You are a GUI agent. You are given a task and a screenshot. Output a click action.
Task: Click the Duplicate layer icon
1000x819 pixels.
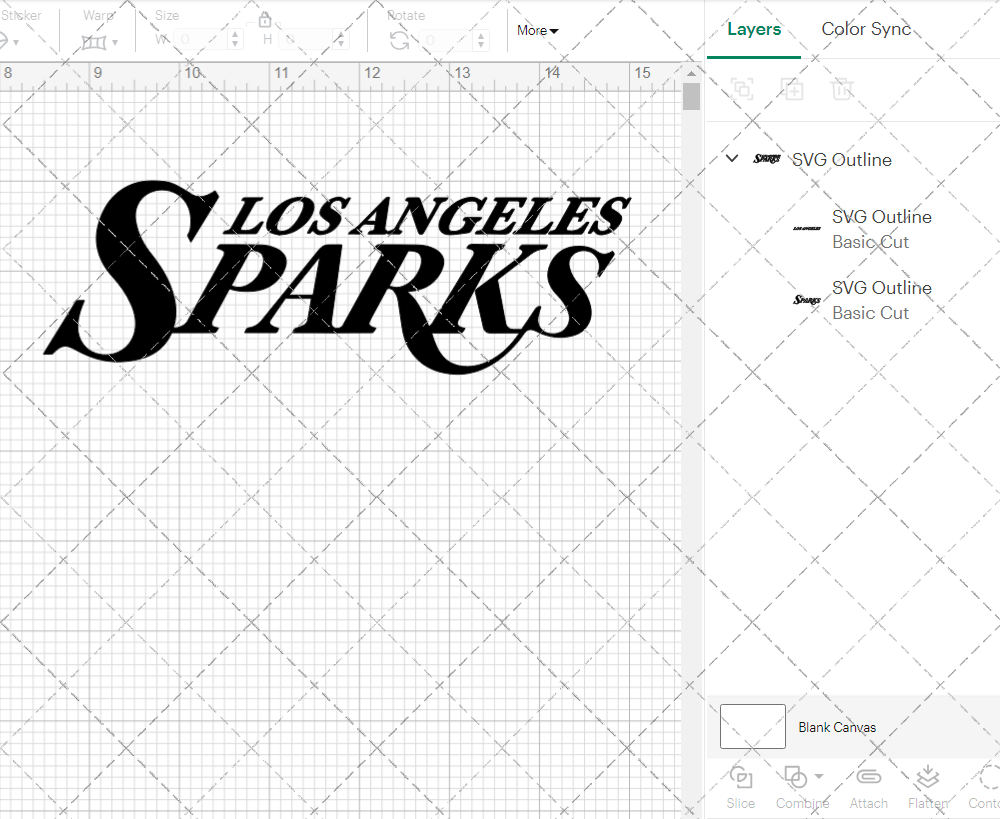coord(792,89)
